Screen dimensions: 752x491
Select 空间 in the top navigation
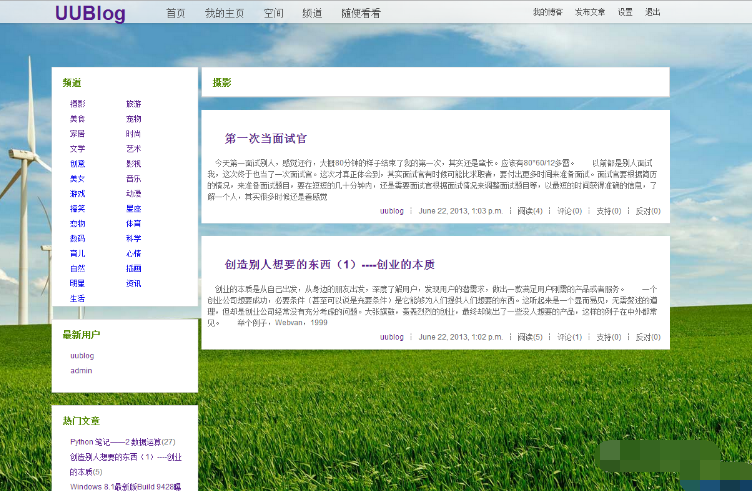pyautogui.click(x=273, y=13)
